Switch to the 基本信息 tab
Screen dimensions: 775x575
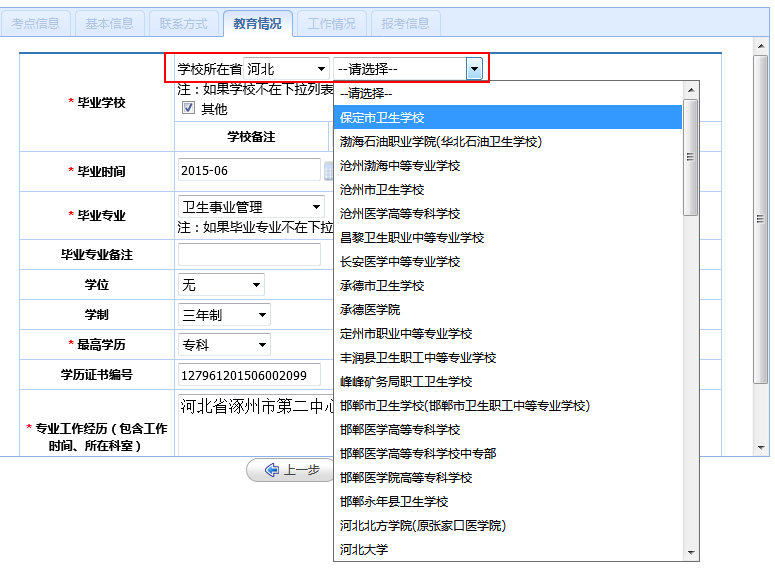pyautogui.click(x=109, y=23)
